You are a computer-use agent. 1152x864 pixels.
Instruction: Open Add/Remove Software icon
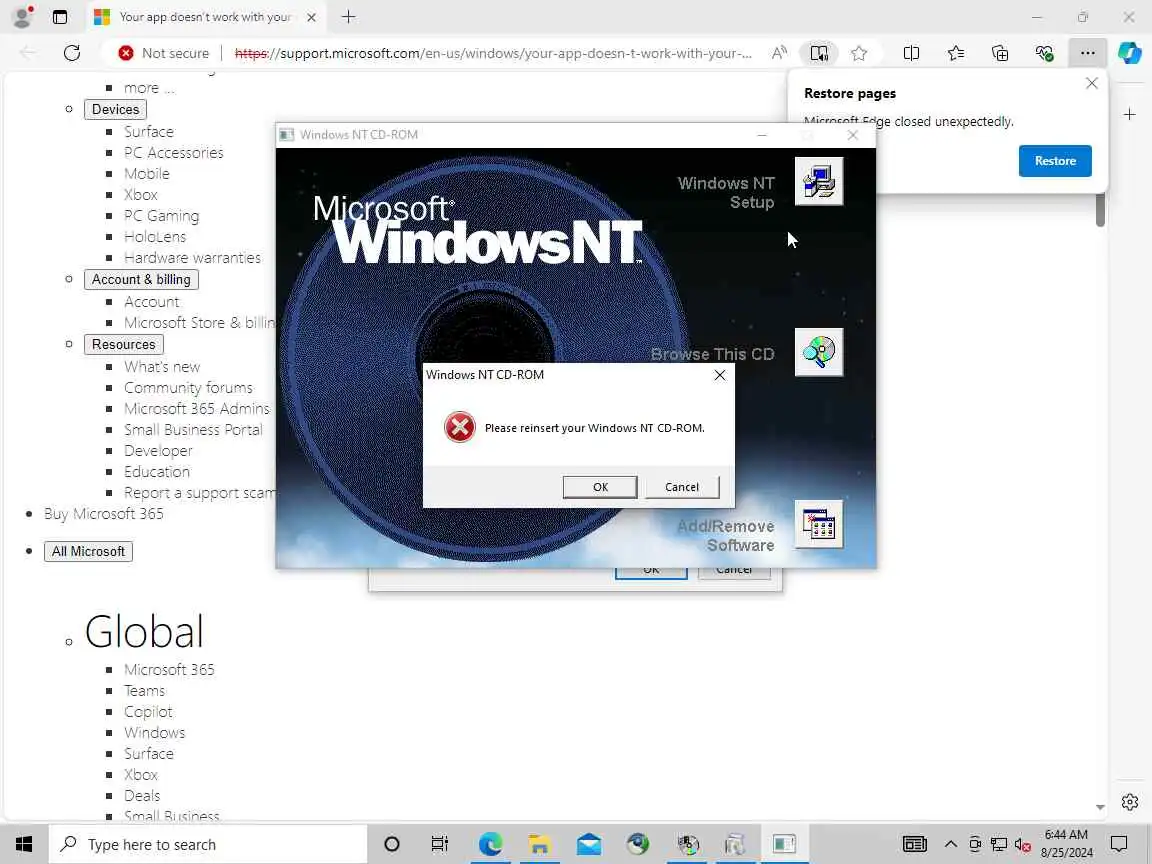(x=818, y=525)
